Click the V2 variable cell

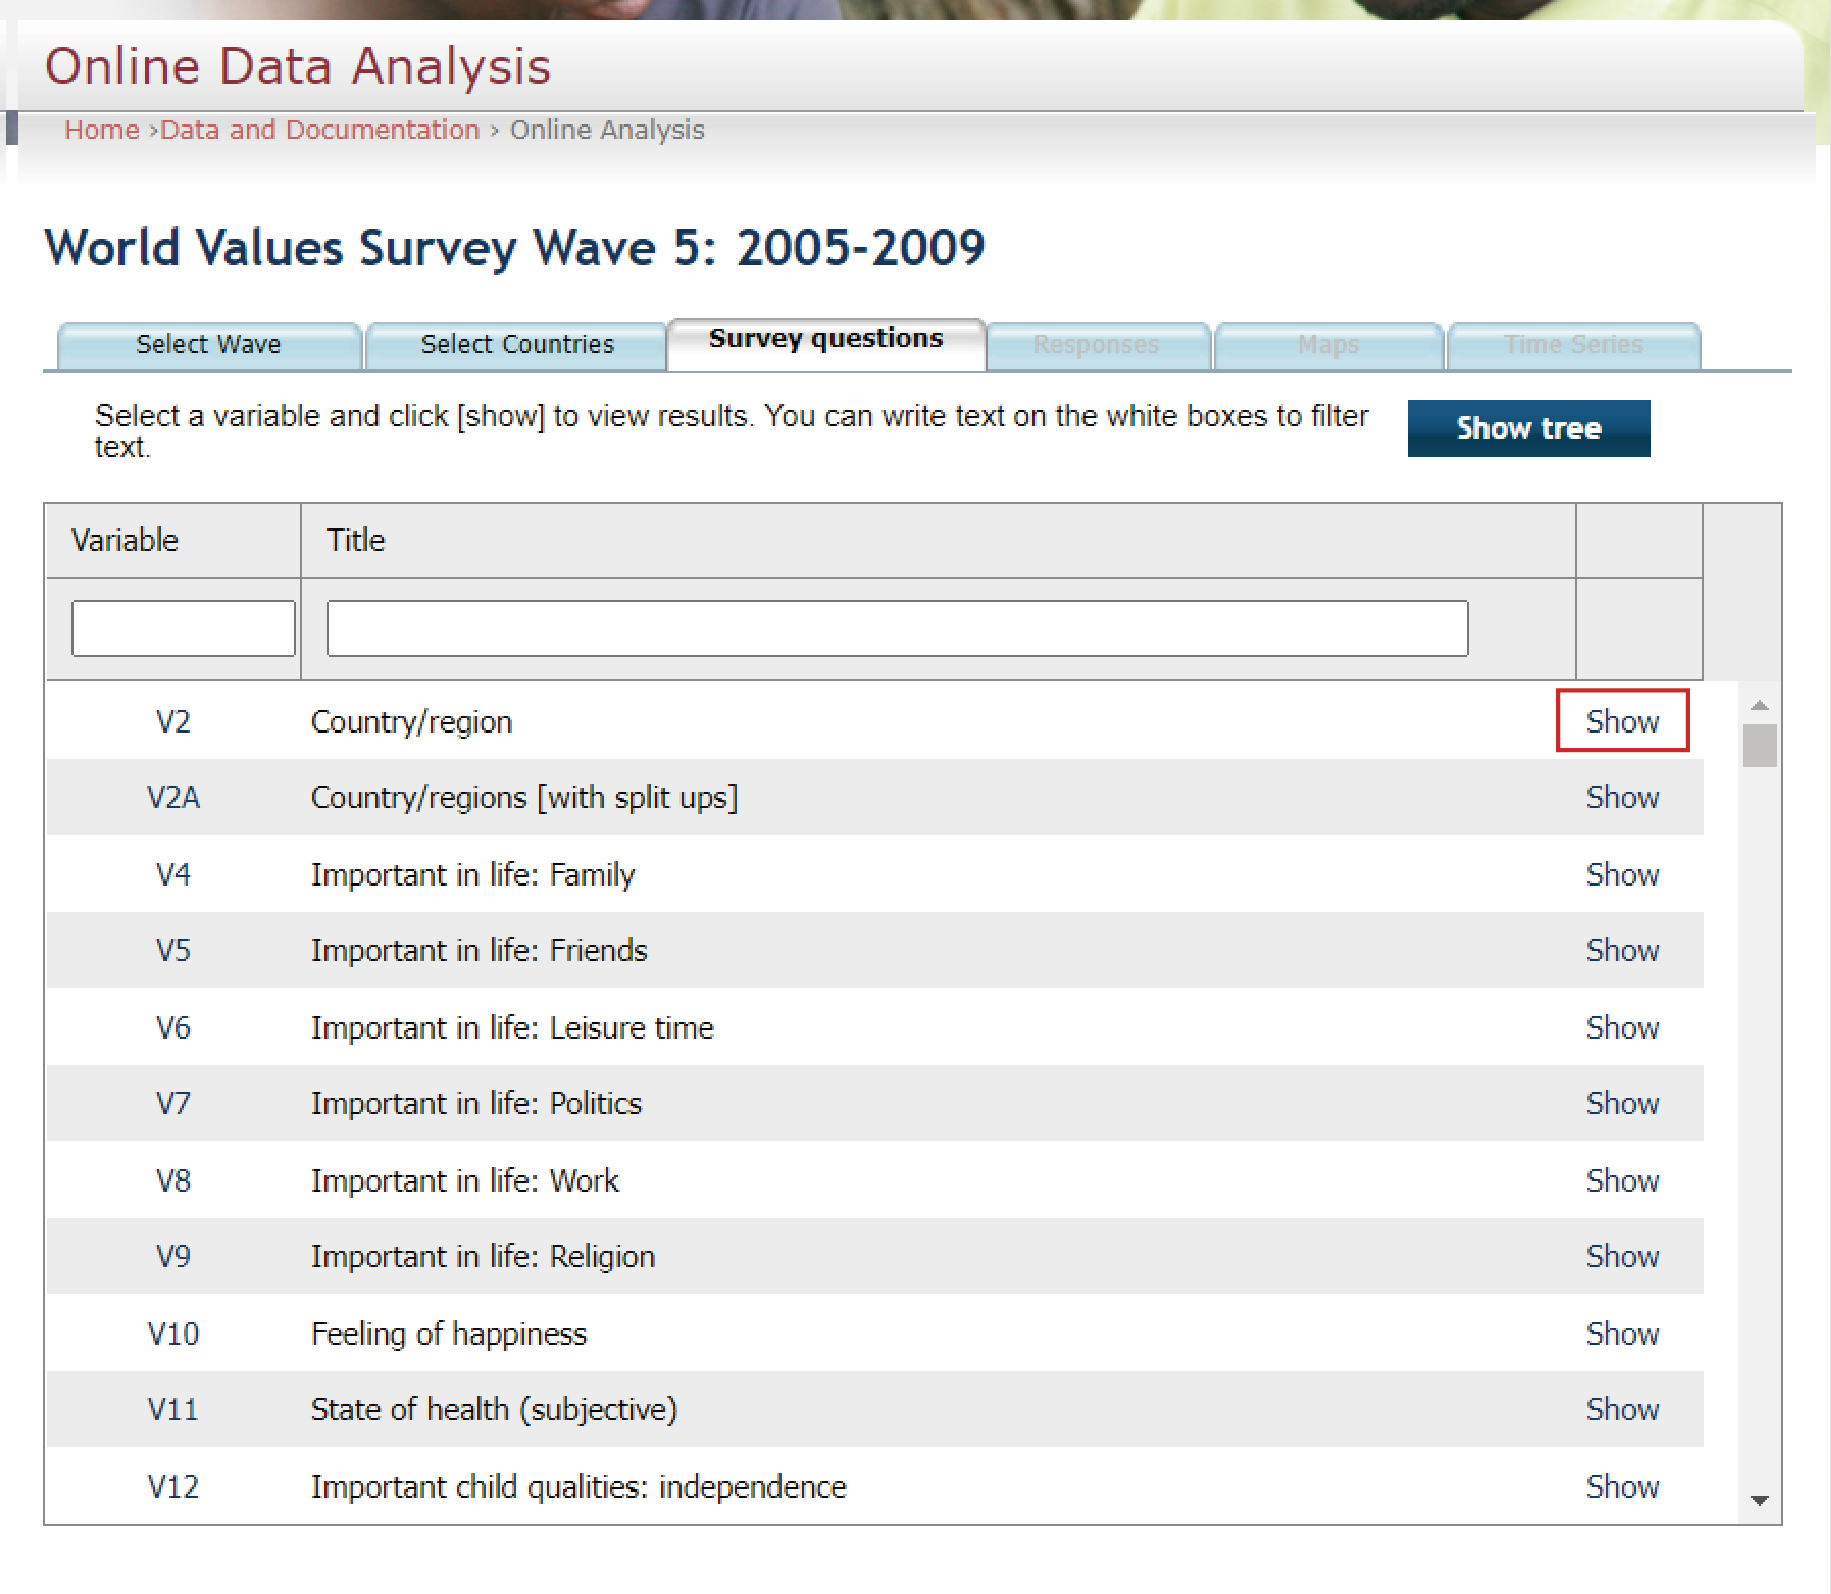coord(173,721)
